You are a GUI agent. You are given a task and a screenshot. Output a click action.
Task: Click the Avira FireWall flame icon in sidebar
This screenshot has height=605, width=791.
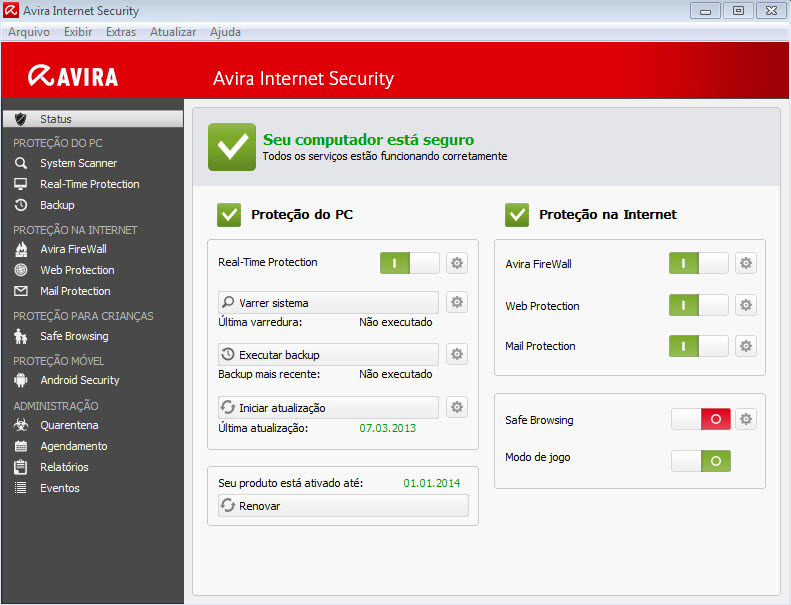click(21, 249)
